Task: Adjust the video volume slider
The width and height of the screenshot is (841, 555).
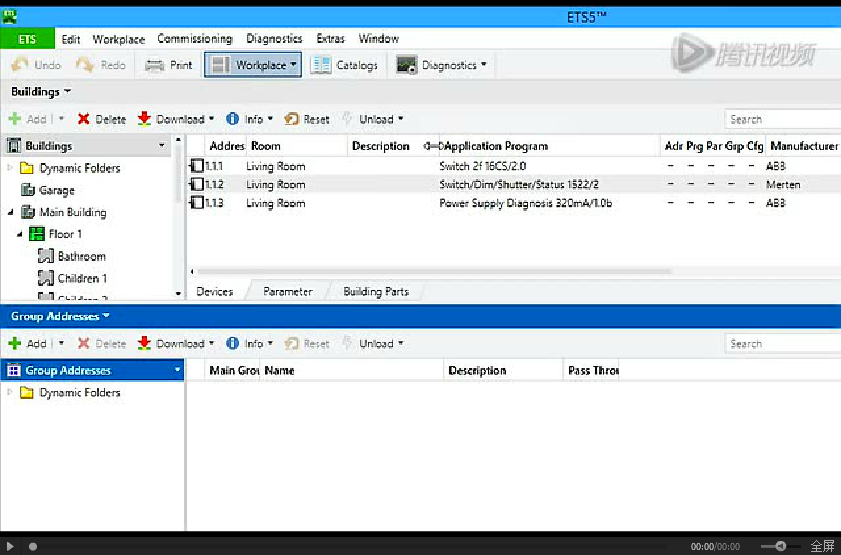Action: 780,546
